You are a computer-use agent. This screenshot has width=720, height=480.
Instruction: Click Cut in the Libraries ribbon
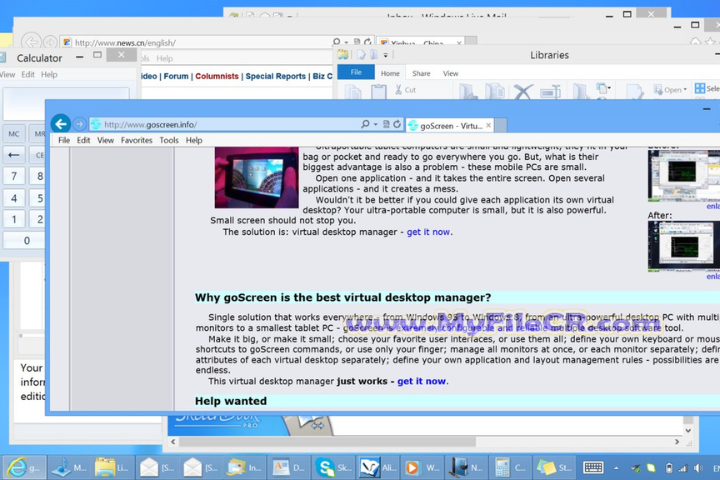tap(405, 90)
